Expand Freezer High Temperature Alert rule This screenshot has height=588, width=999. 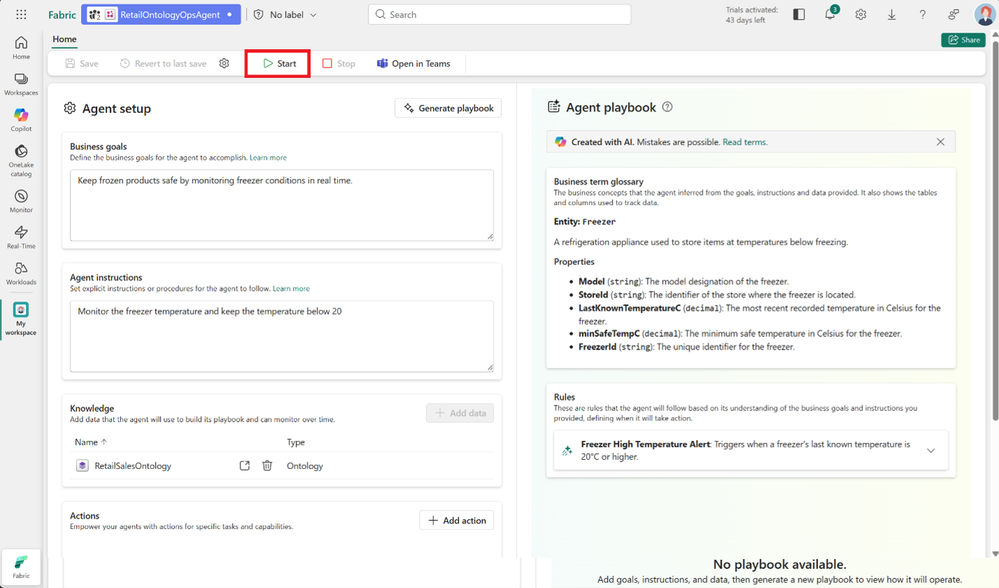[931, 450]
